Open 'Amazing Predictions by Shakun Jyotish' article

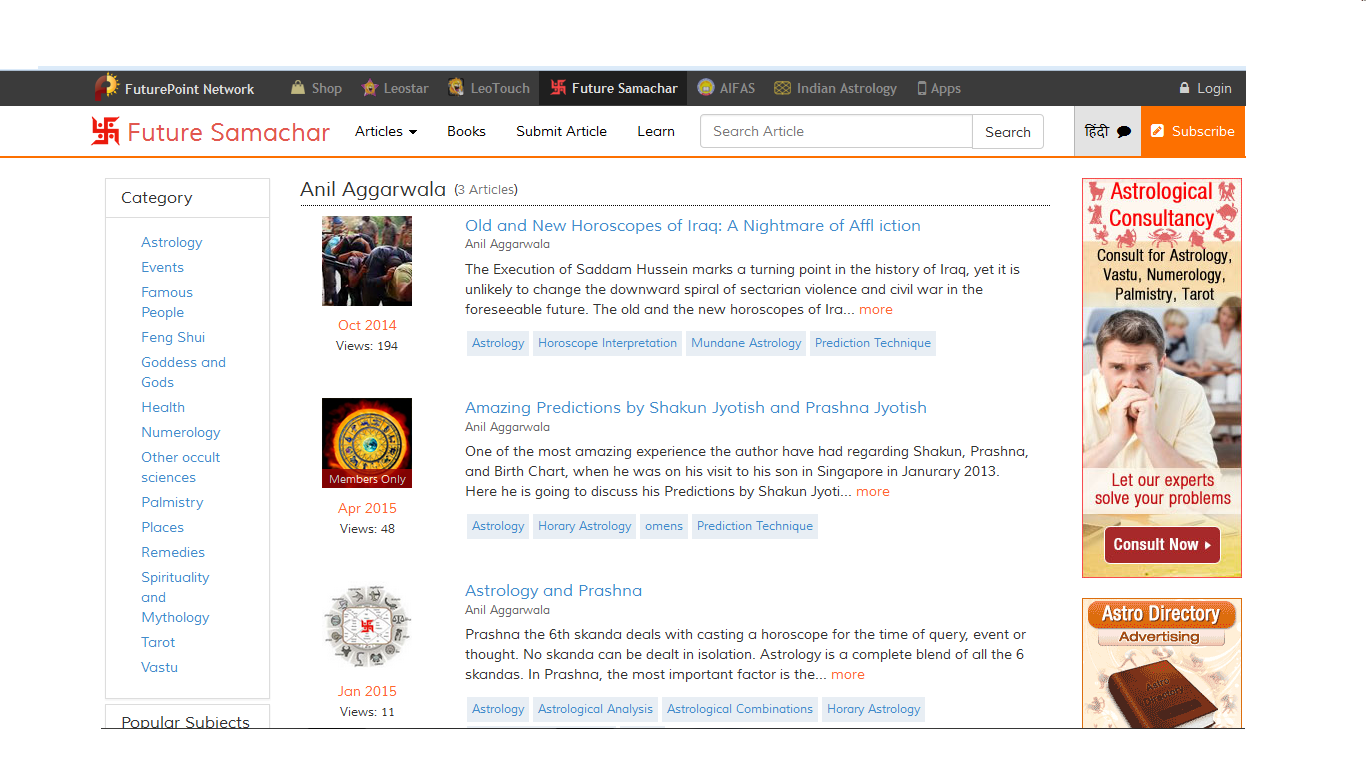click(696, 407)
